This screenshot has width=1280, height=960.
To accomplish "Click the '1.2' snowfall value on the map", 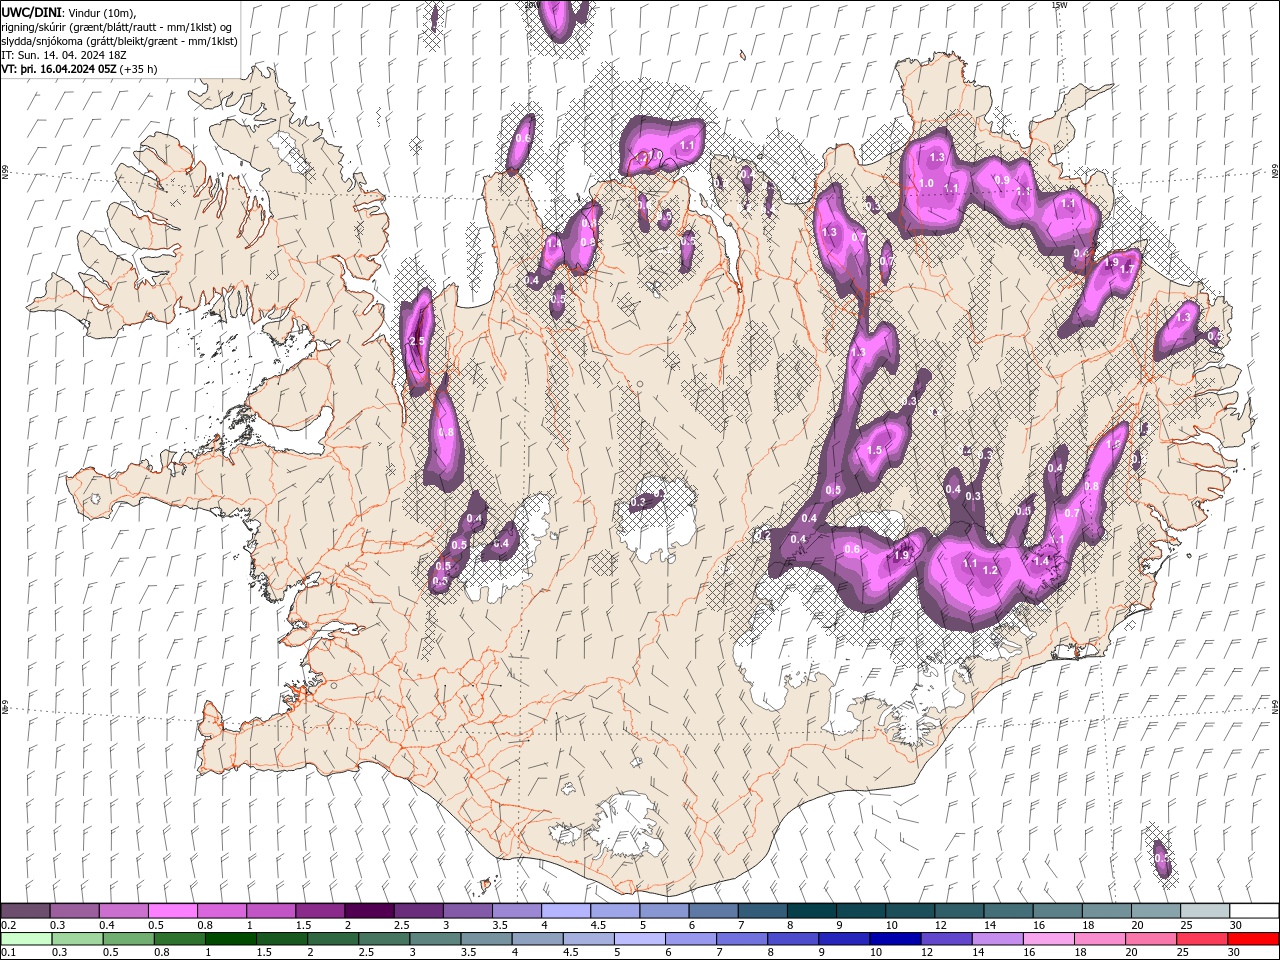I will pos(990,570).
